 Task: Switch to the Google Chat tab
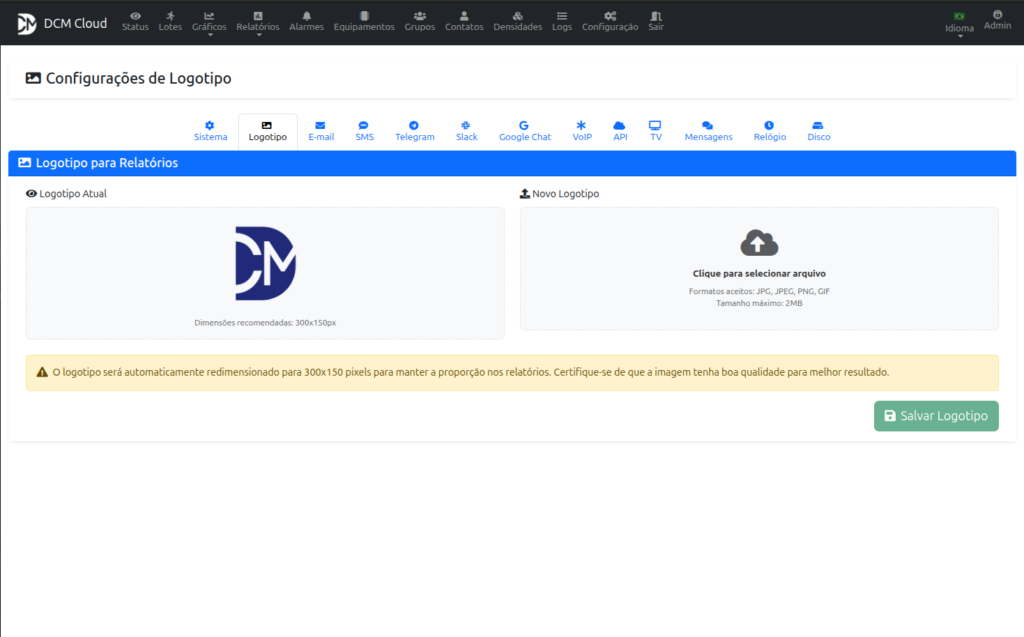(x=524, y=131)
